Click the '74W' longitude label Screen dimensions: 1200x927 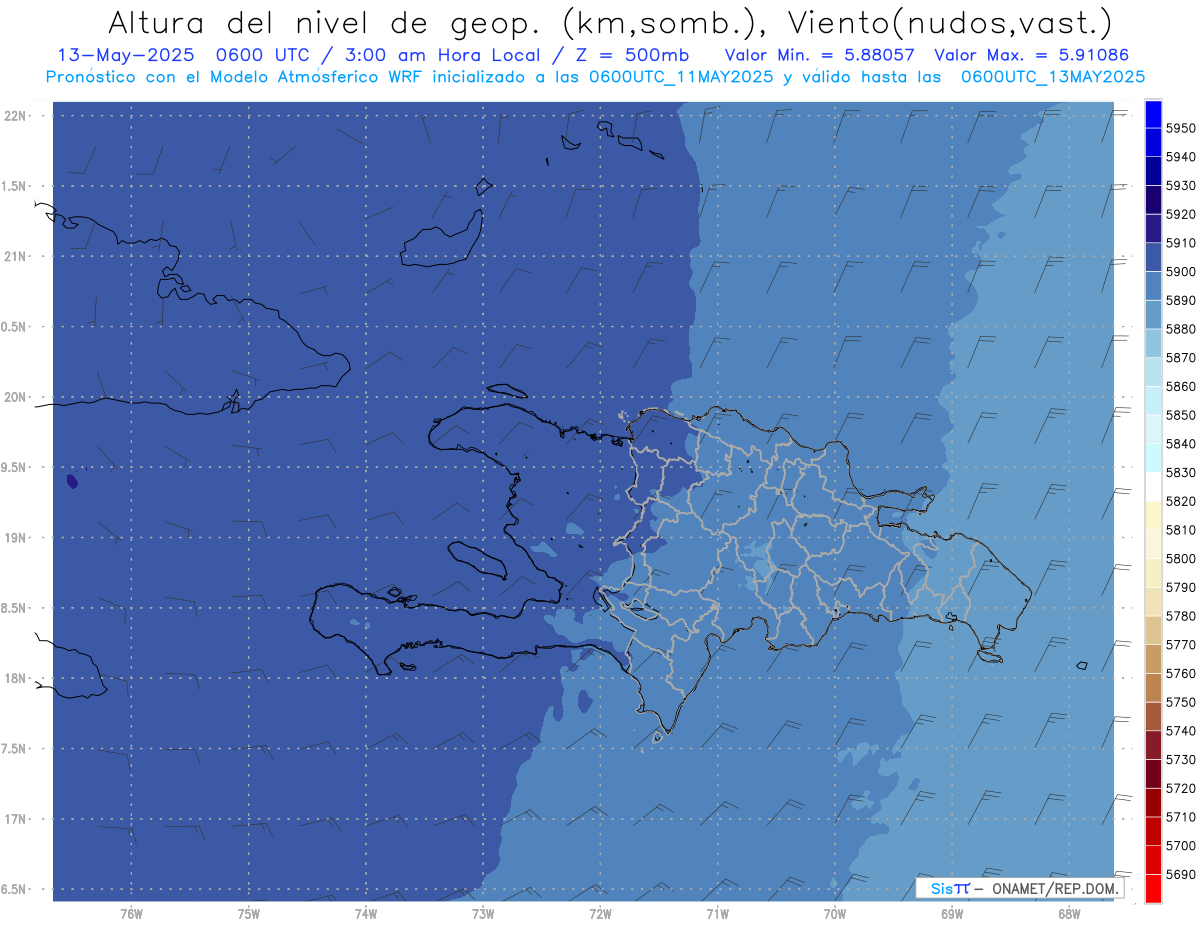365,913
